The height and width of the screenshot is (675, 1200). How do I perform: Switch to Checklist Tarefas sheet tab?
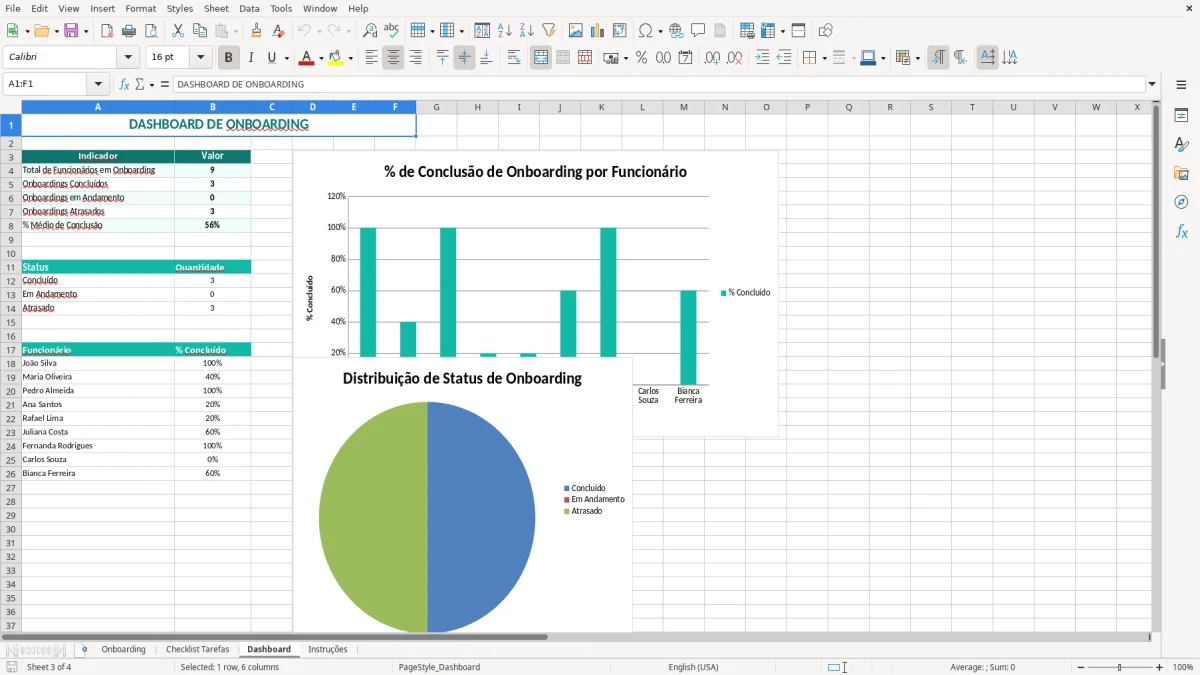point(198,649)
